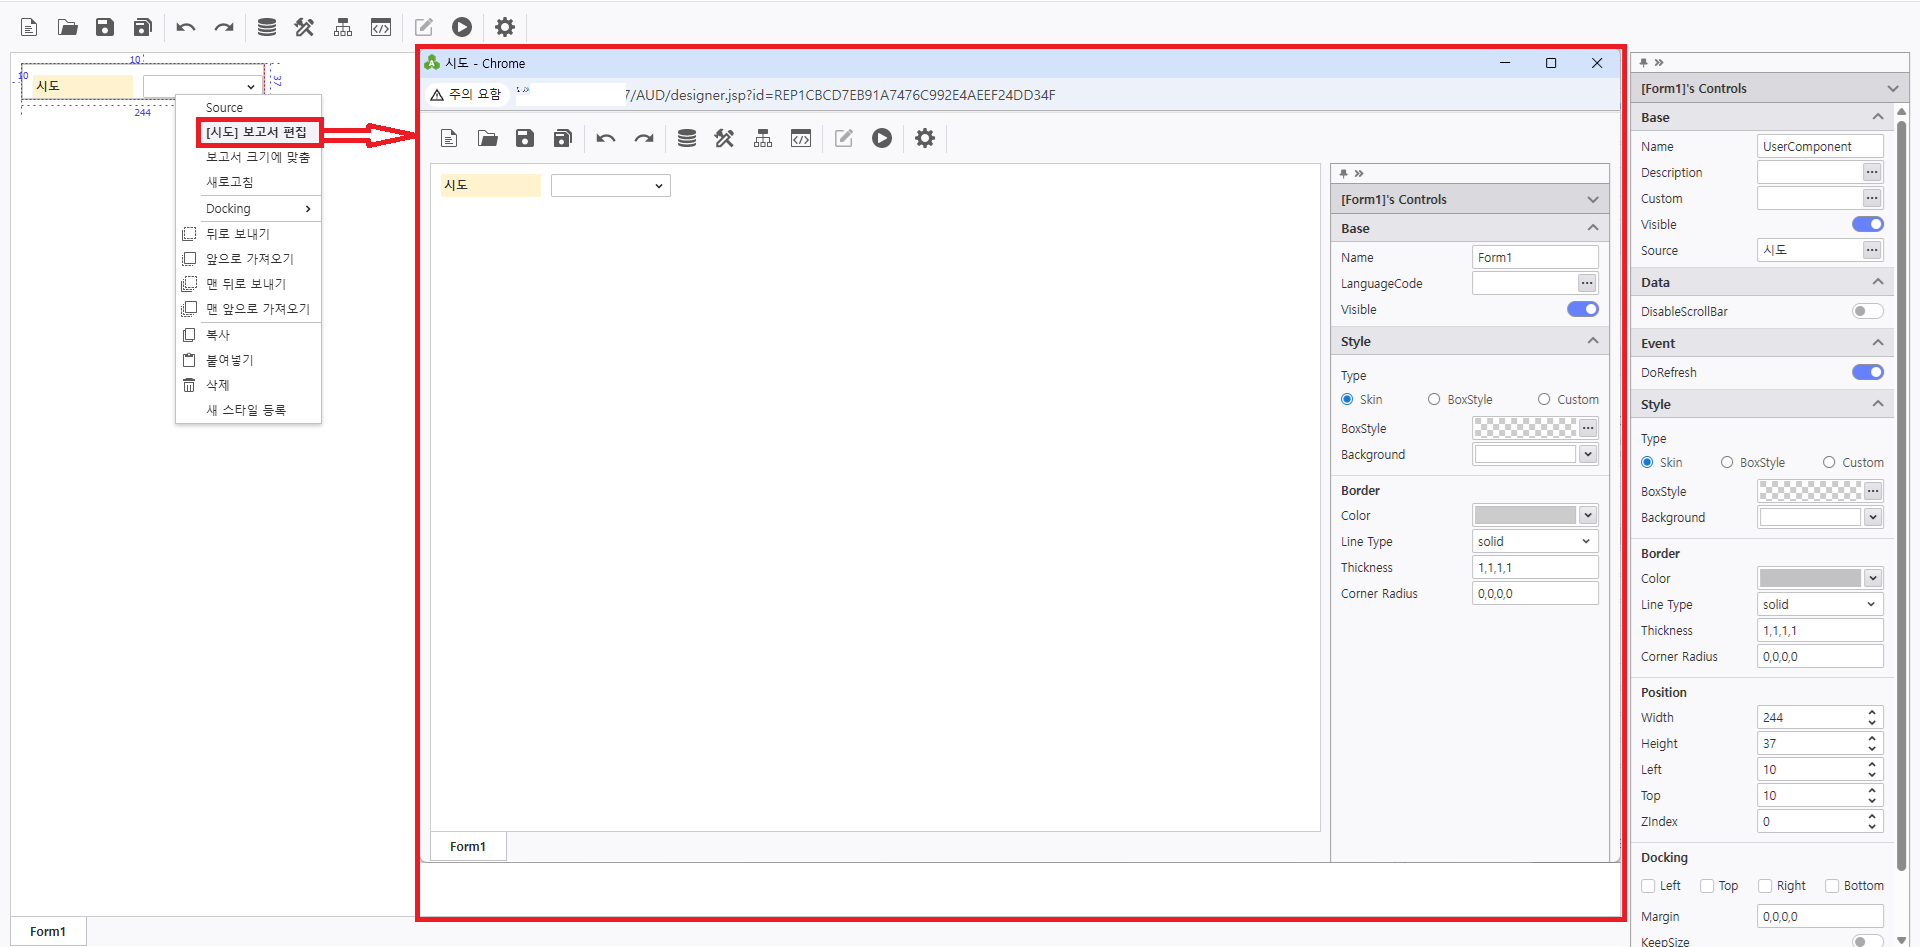Click Play preview icon in main toolbar
The height and width of the screenshot is (947, 1920).
[462, 27]
